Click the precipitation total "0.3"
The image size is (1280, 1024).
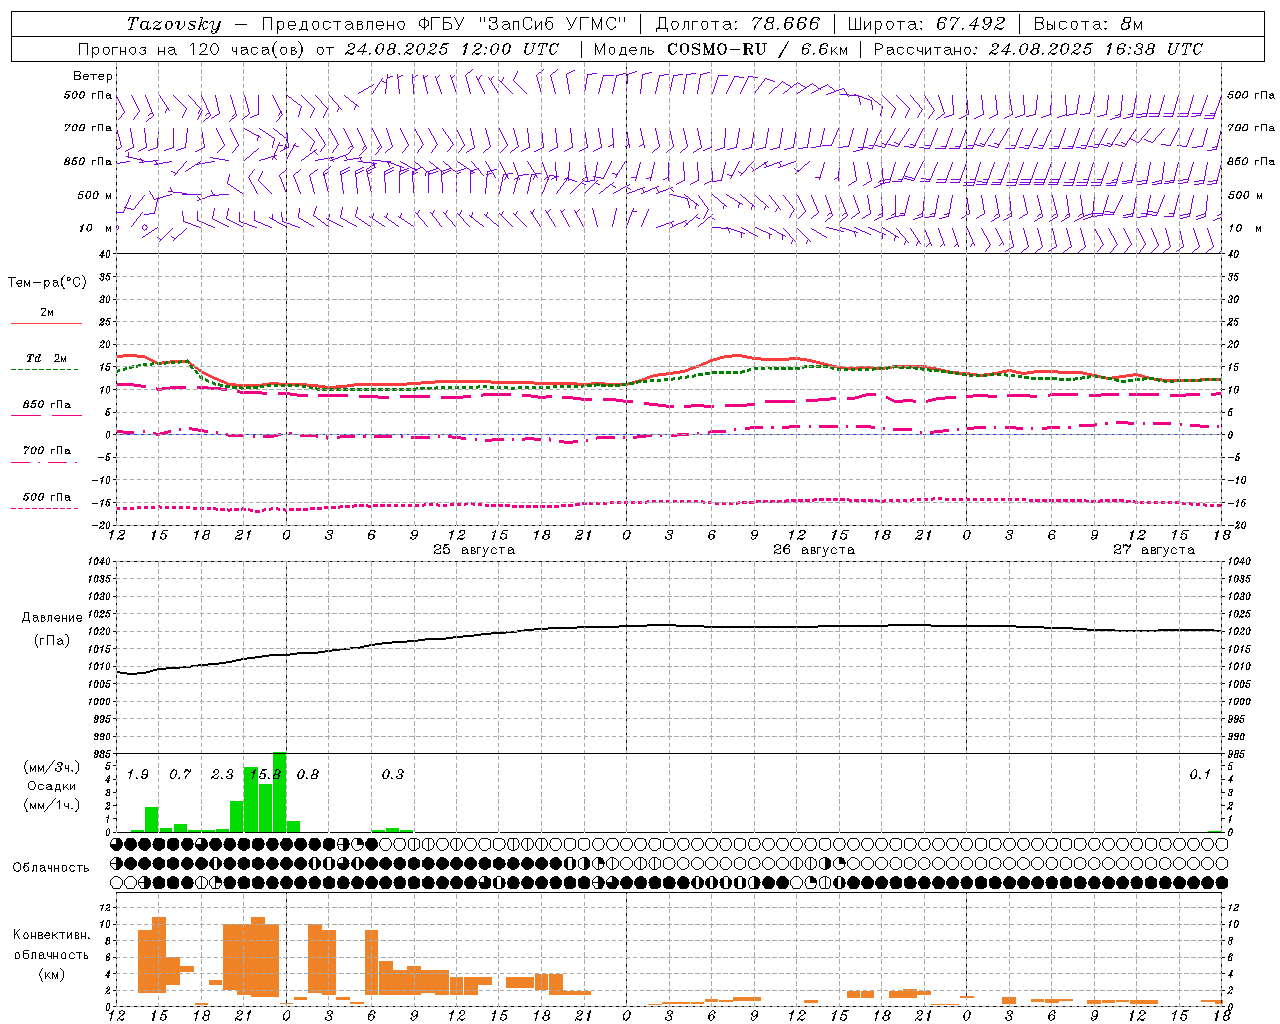point(393,775)
